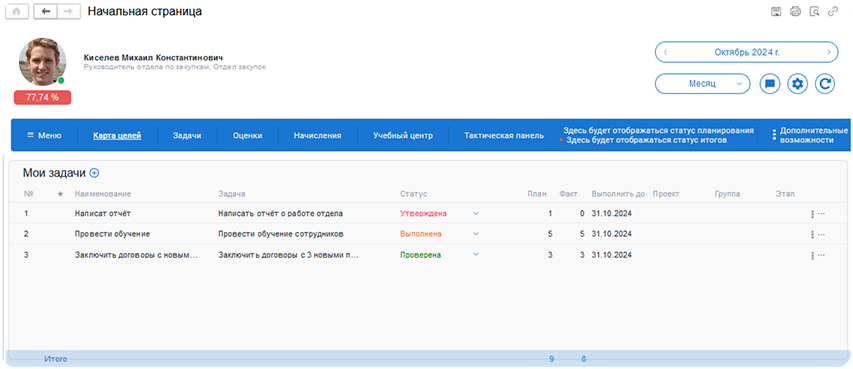
Task: Click the Мои задачи heading
Action: click(54, 173)
